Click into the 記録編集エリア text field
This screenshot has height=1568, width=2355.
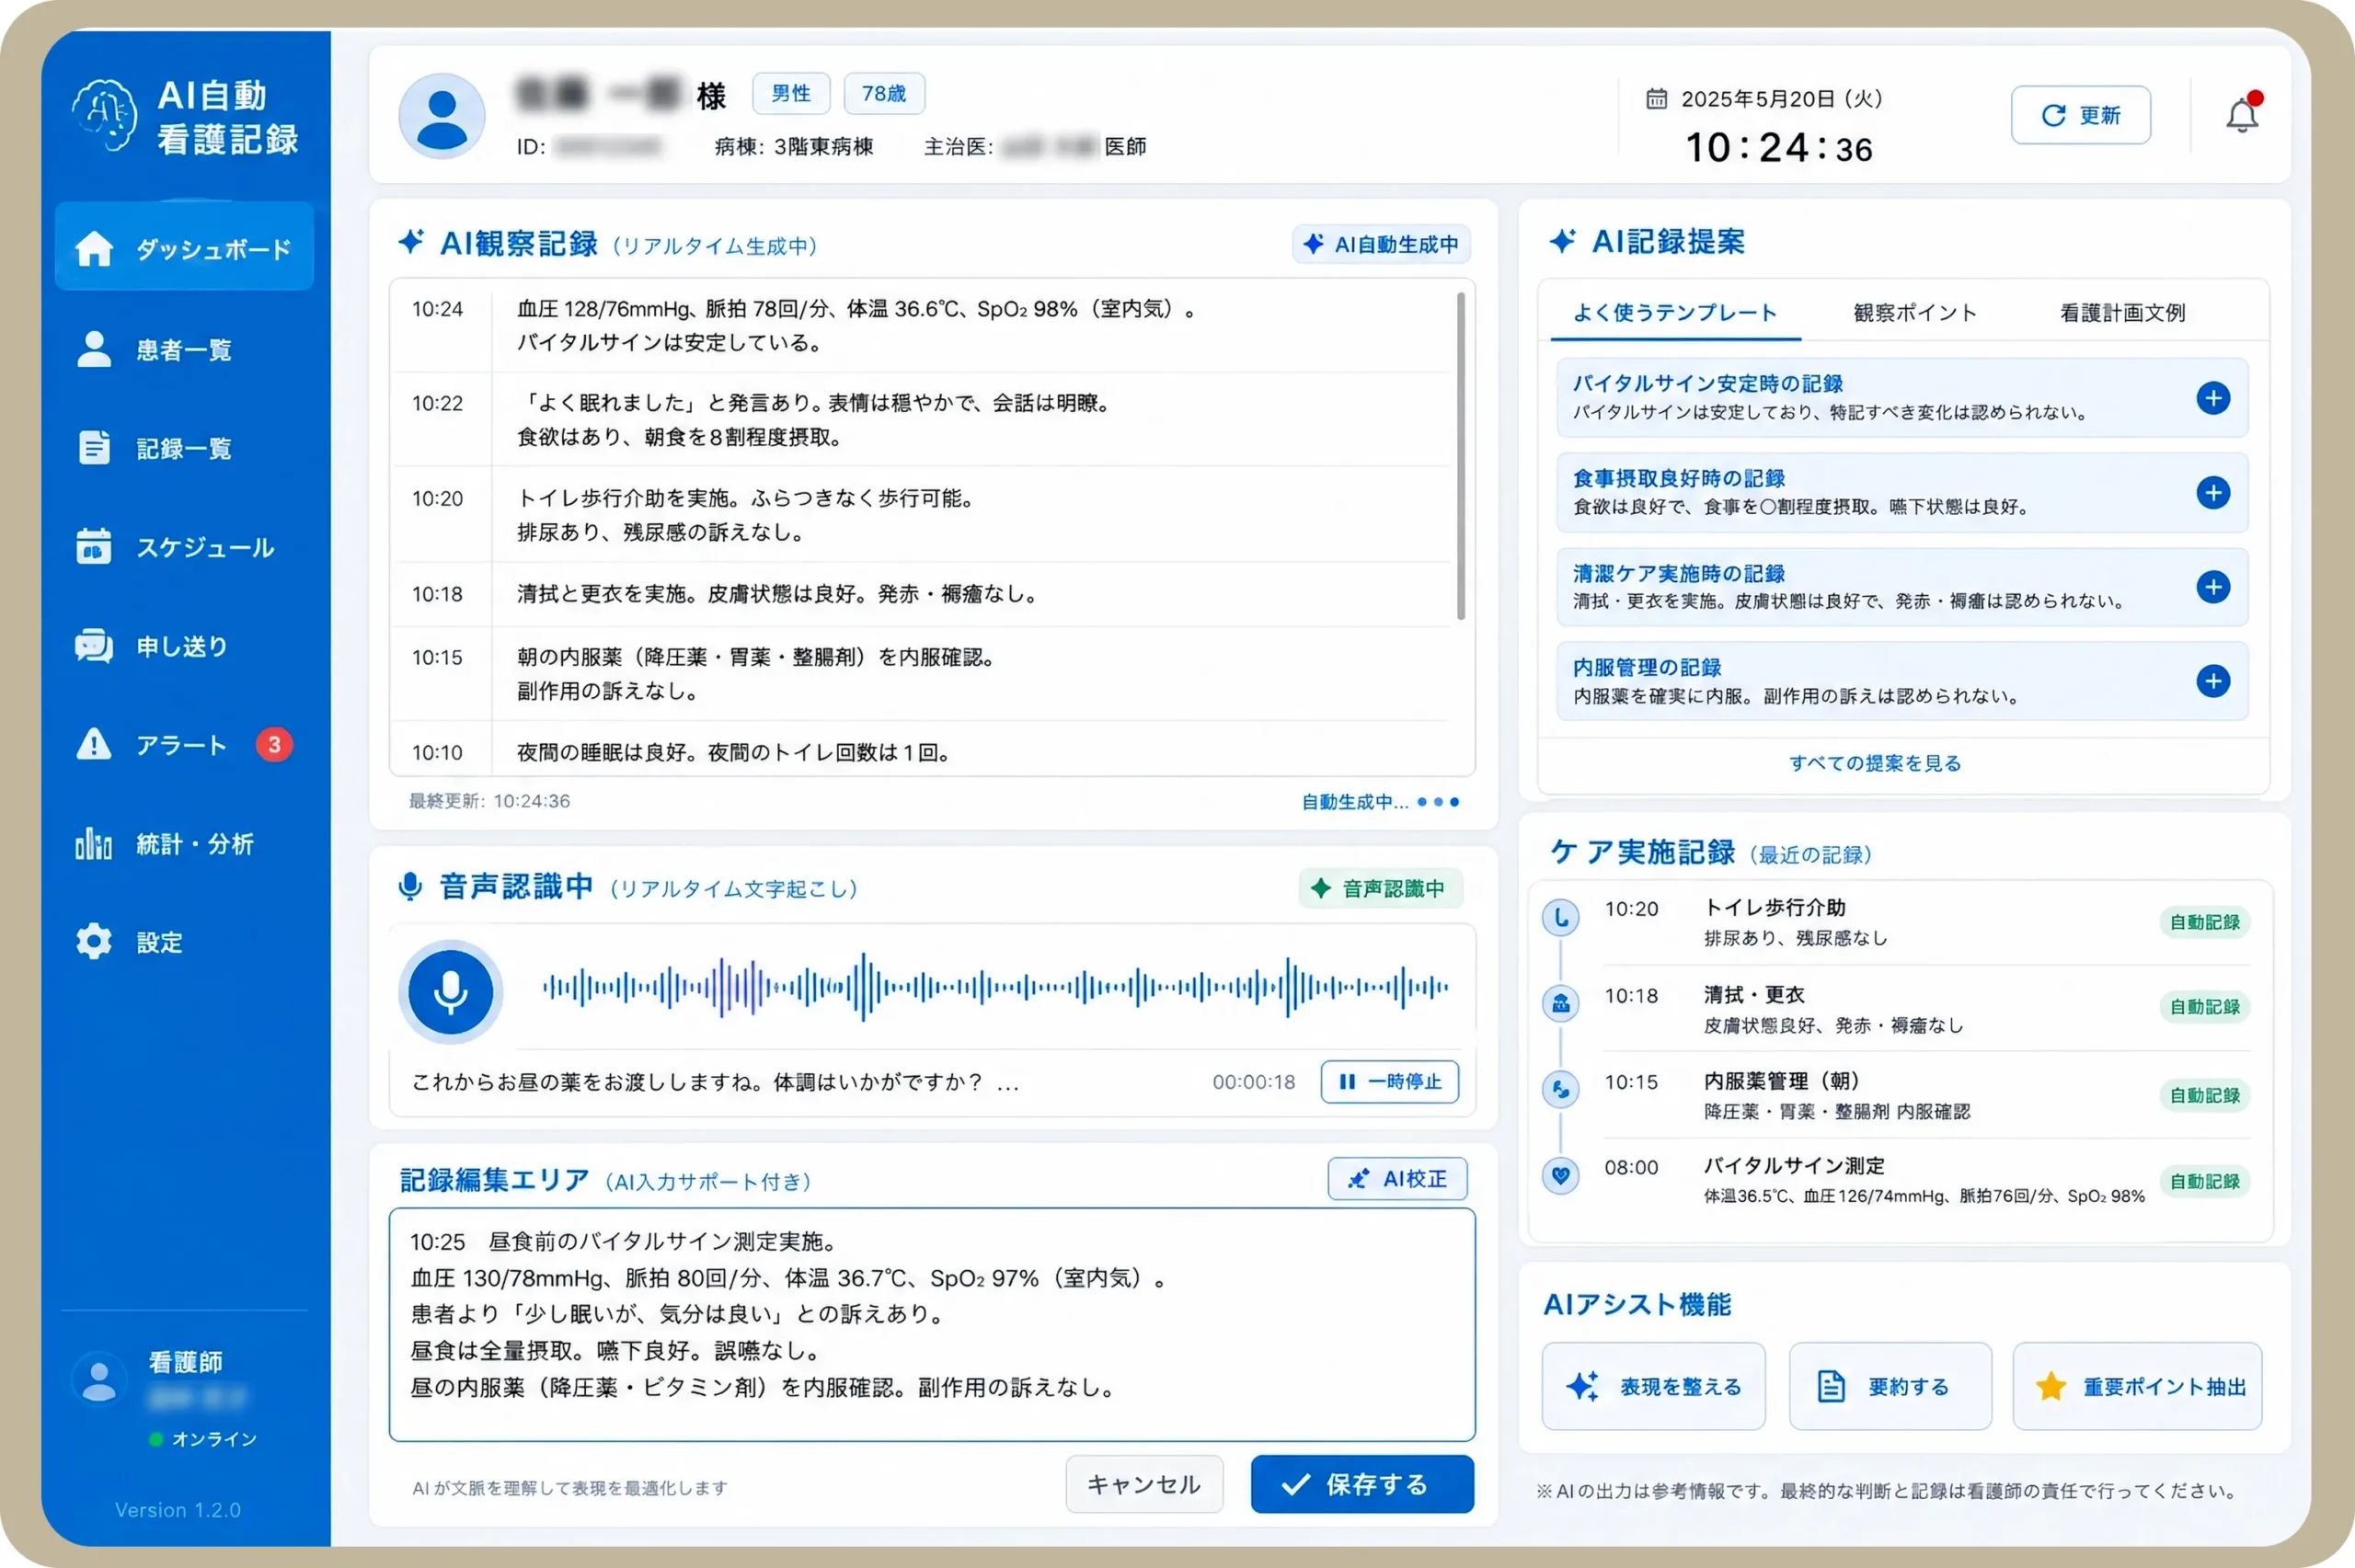click(932, 1324)
